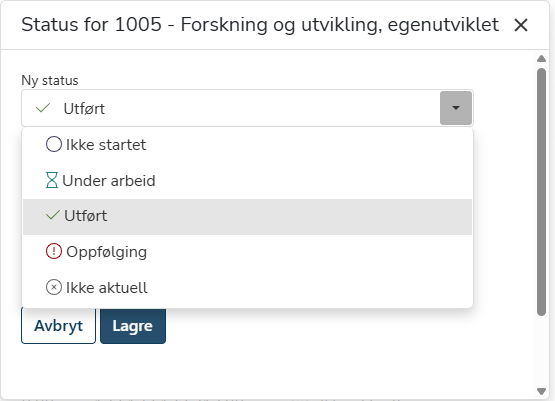Choose Under arbeid from the status list
The width and height of the screenshot is (555, 401).
(x=247, y=181)
